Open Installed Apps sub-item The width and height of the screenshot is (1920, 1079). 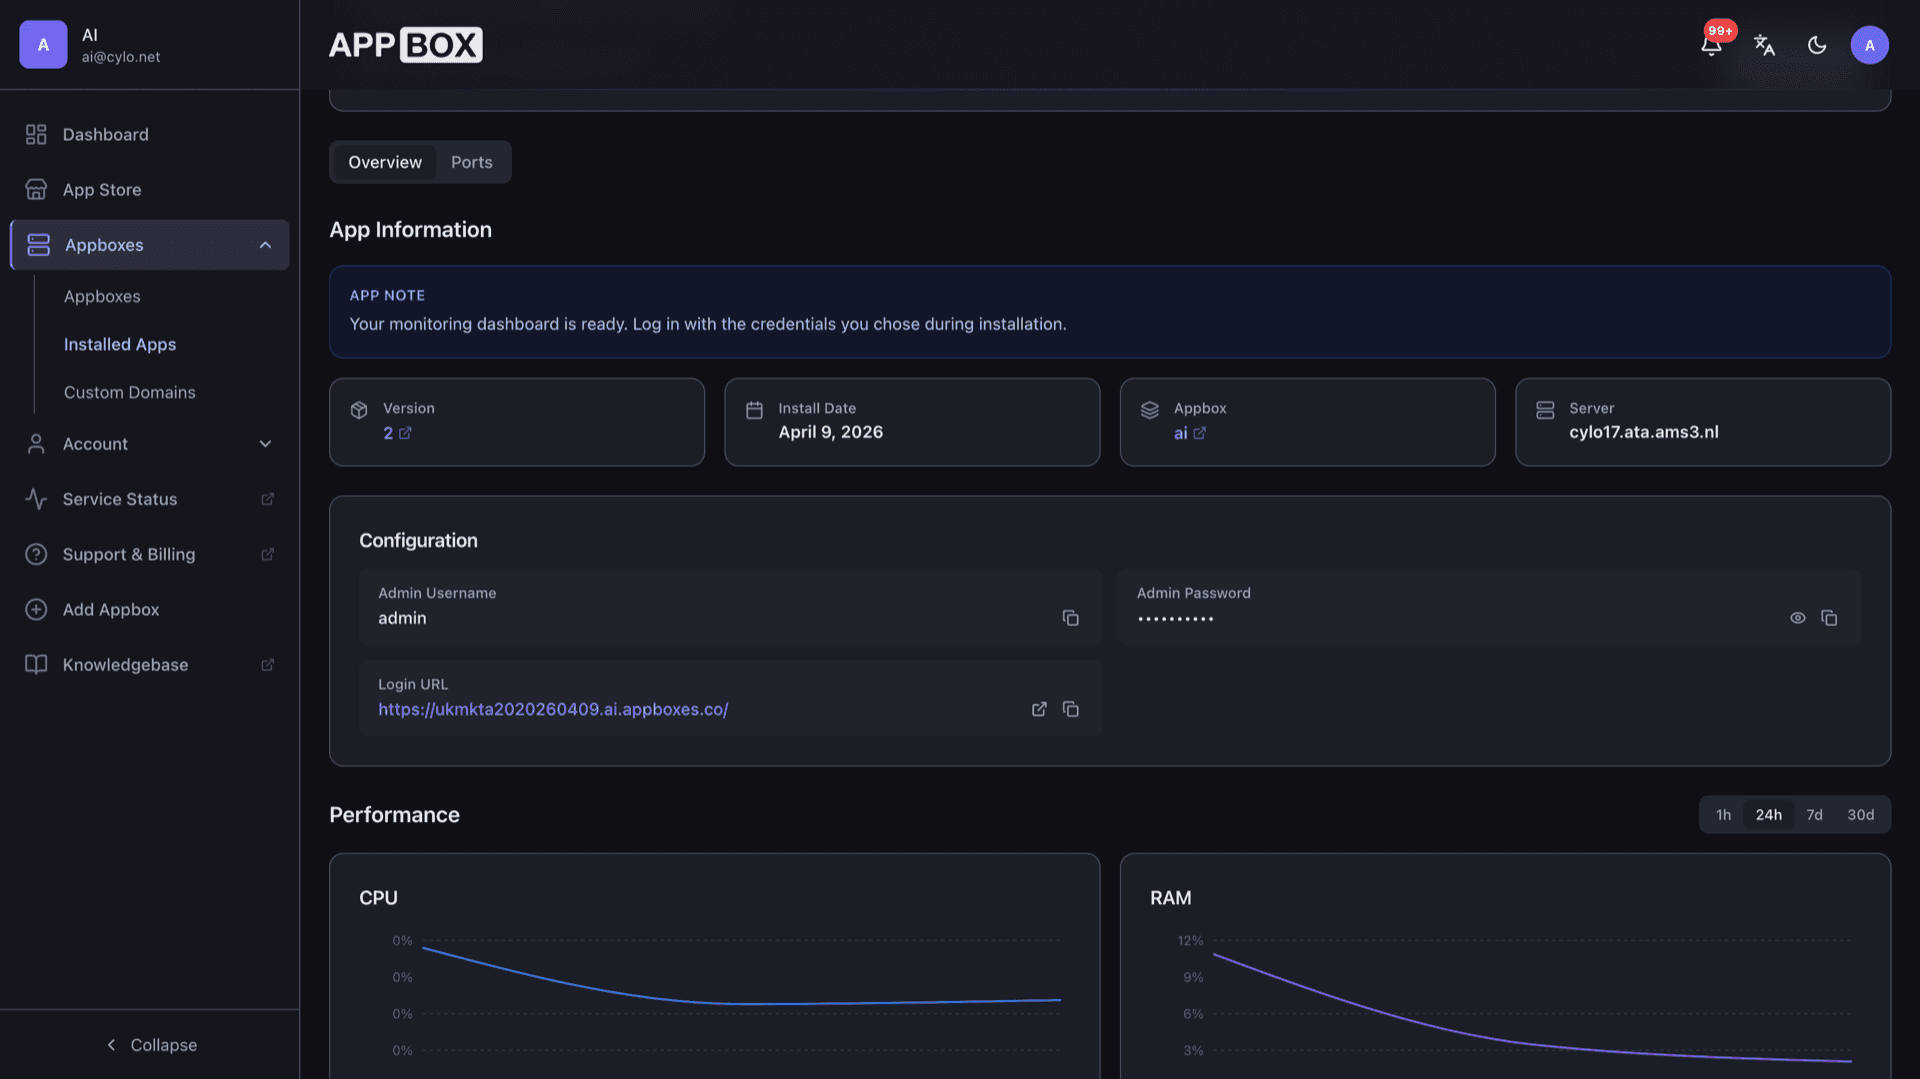[120, 344]
